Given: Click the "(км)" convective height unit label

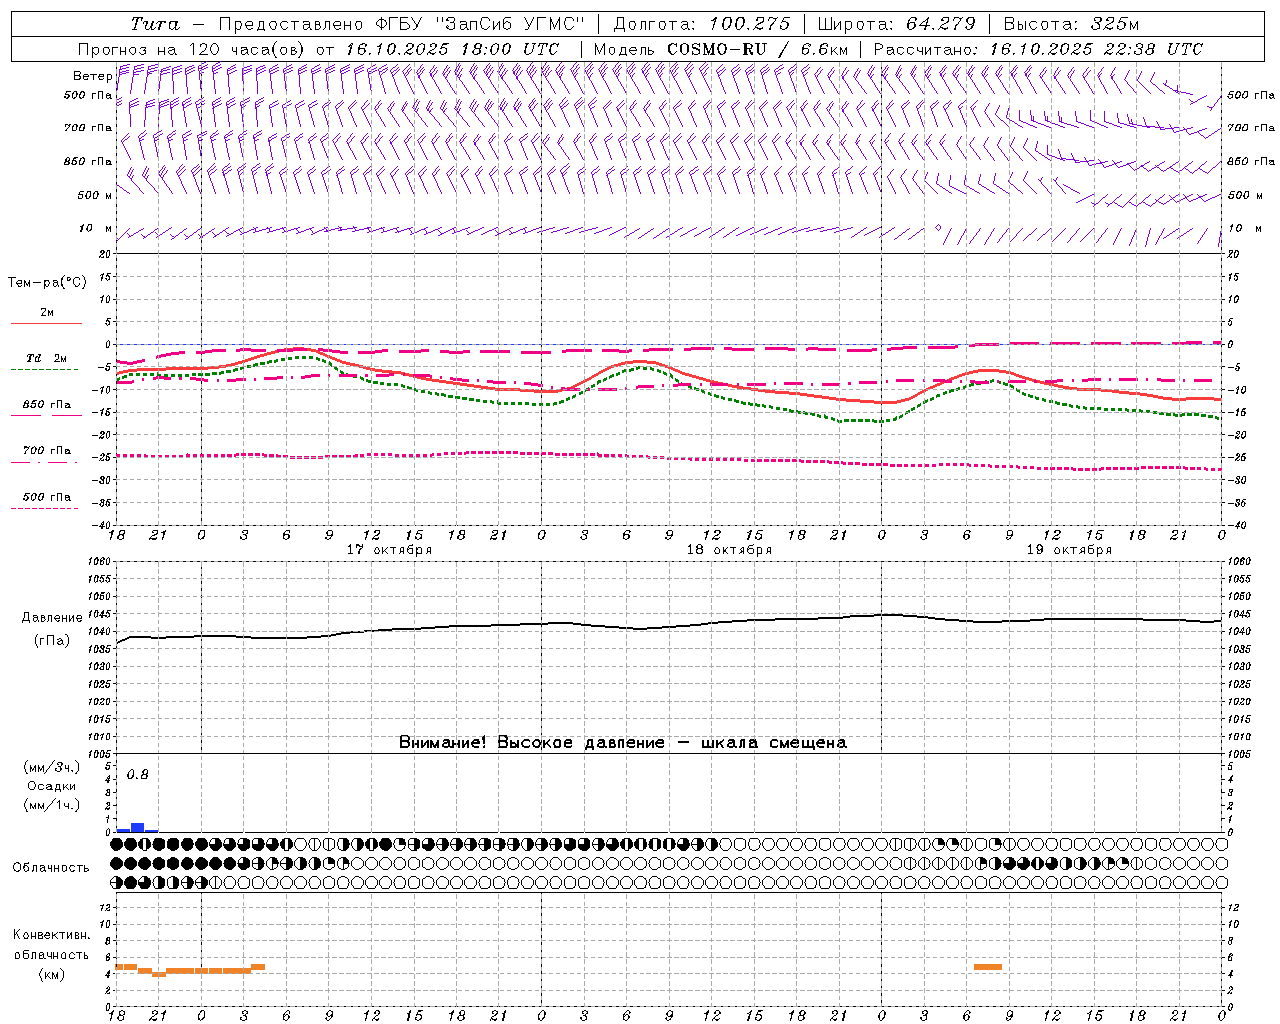Looking at the screenshot, I should pos(51,974).
